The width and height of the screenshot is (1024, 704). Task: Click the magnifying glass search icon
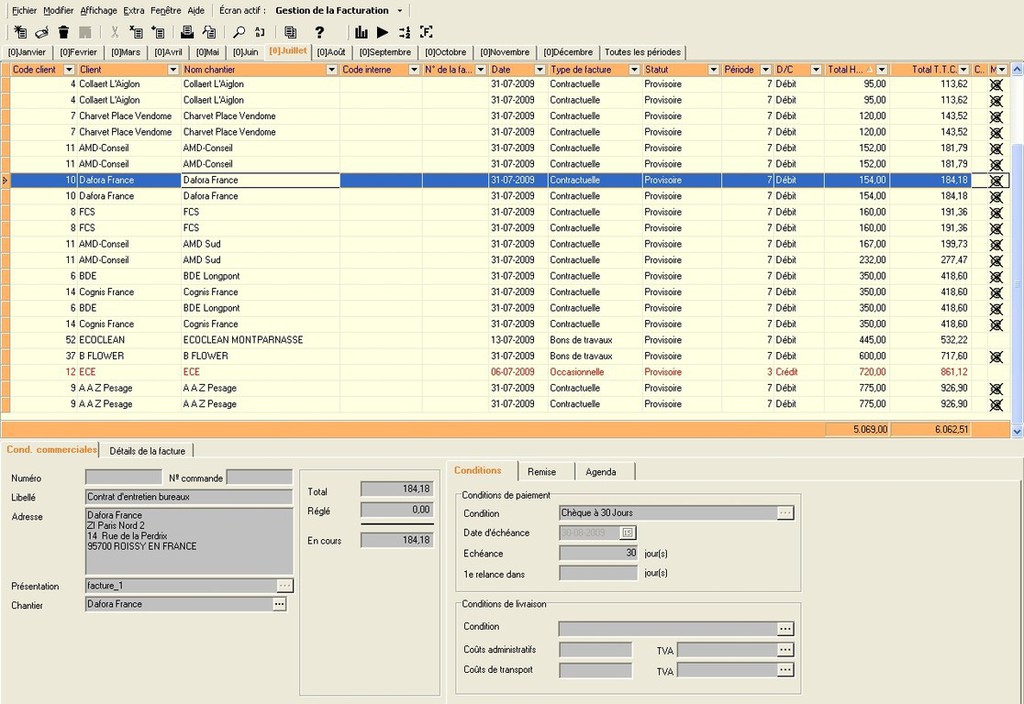click(x=239, y=32)
